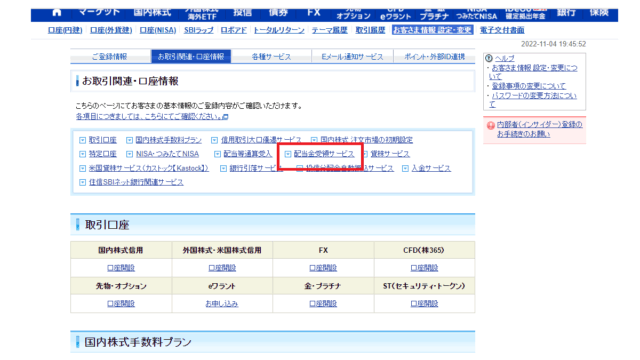Jump to 国内株式手数料プラン section link
The height and width of the screenshot is (360, 640).
pyautogui.click(x=169, y=140)
